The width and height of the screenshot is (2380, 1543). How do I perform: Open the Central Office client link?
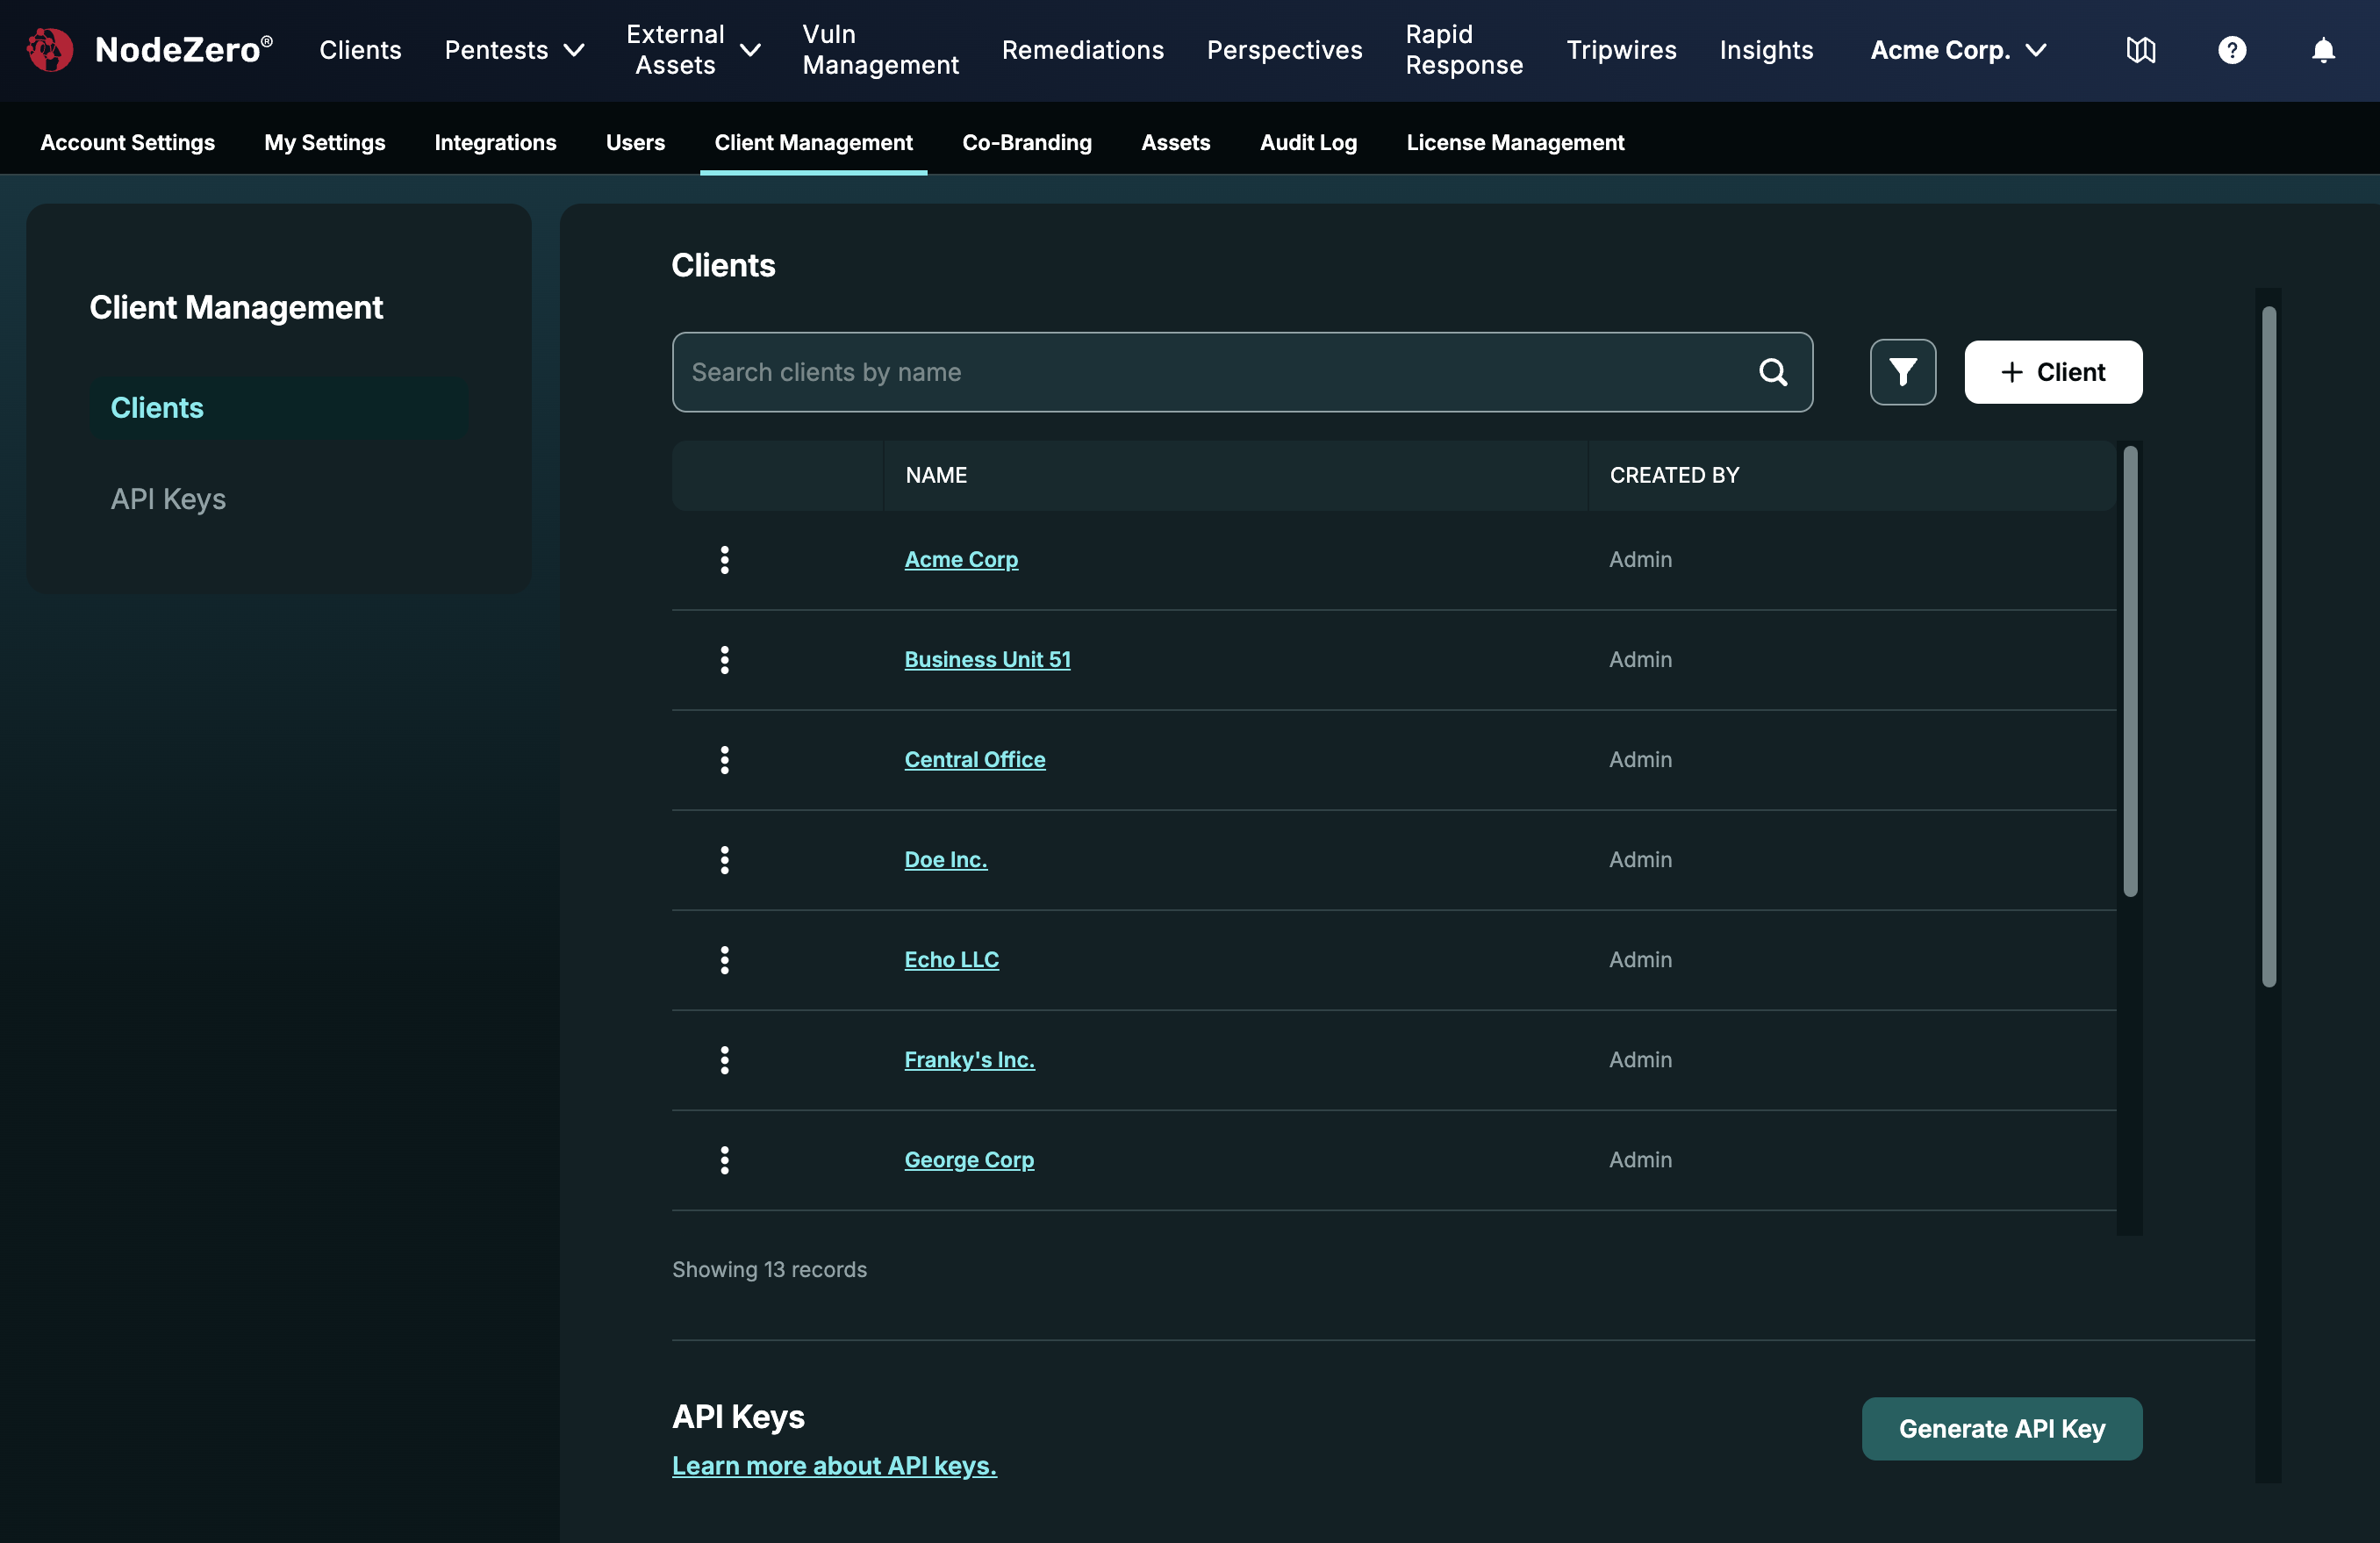click(974, 760)
